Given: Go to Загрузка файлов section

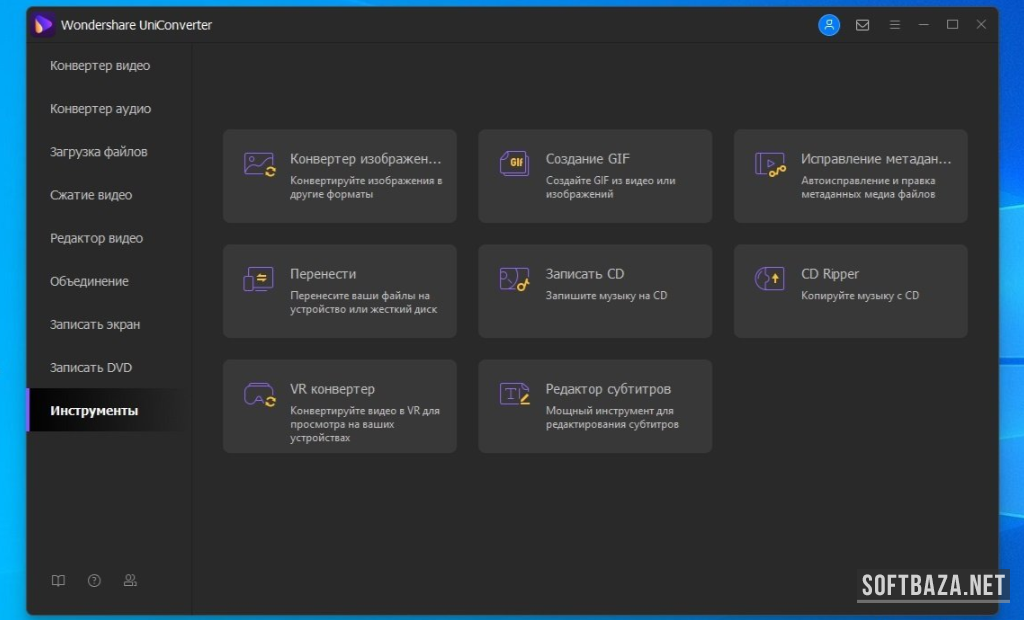Looking at the screenshot, I should click(x=99, y=152).
